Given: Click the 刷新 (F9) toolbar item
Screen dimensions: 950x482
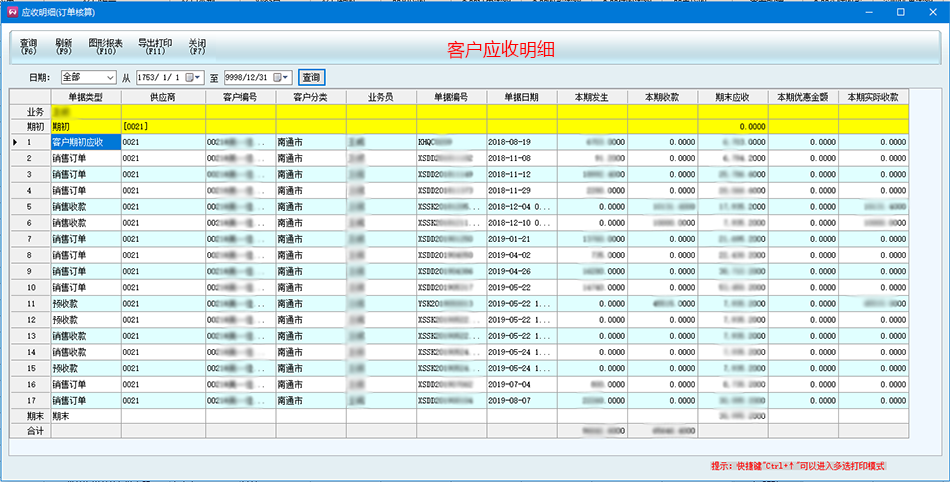Looking at the screenshot, I should point(64,47).
